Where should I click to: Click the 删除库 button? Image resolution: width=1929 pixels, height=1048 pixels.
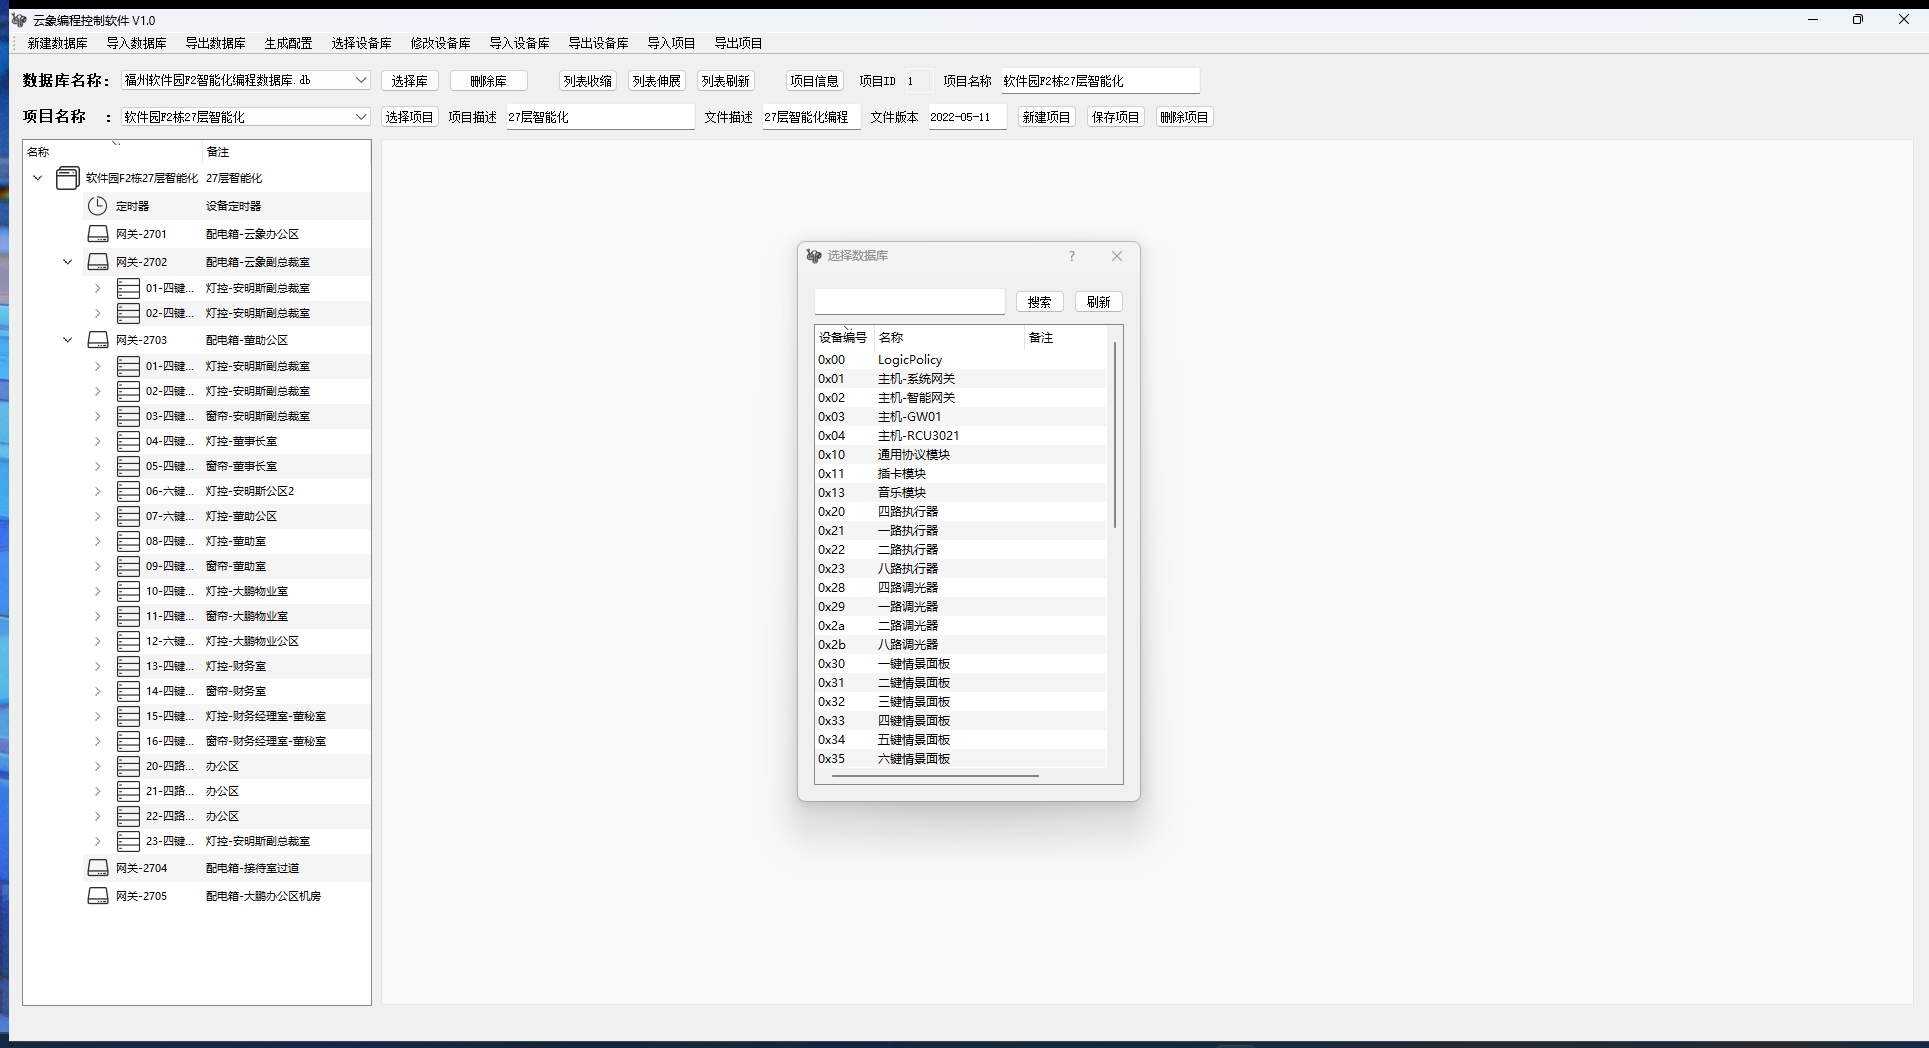tap(488, 81)
